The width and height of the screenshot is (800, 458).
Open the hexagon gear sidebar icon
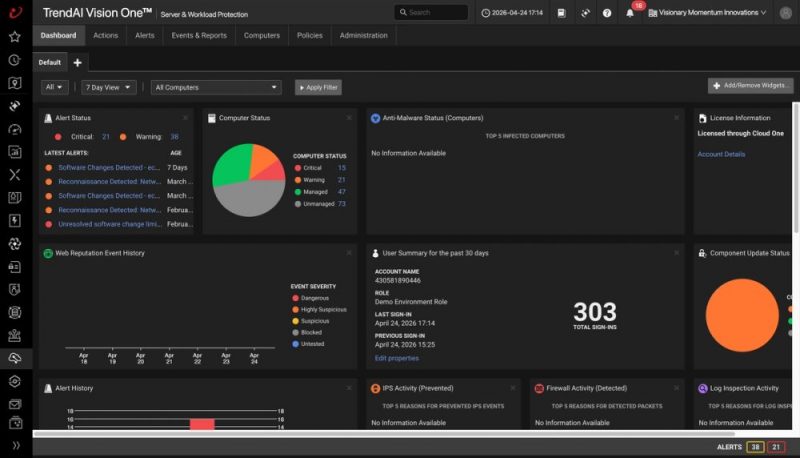pos(15,381)
